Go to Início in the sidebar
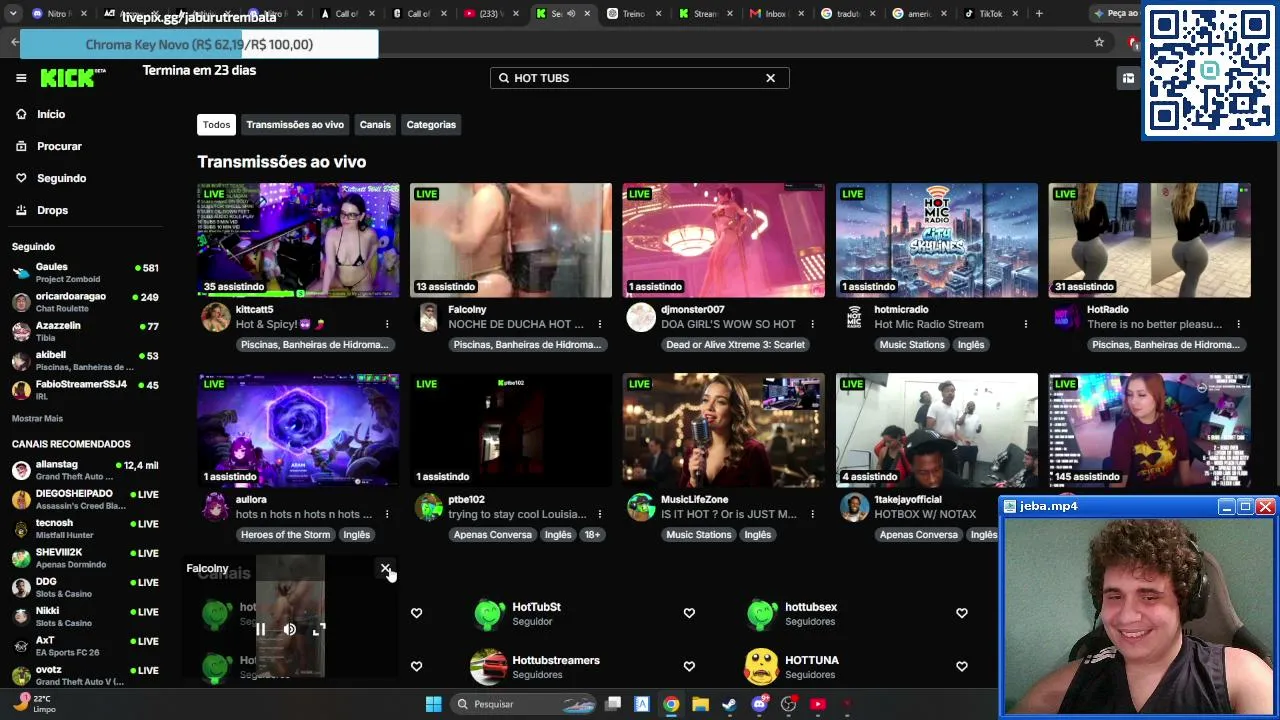The image size is (1280, 720). pos(50,114)
